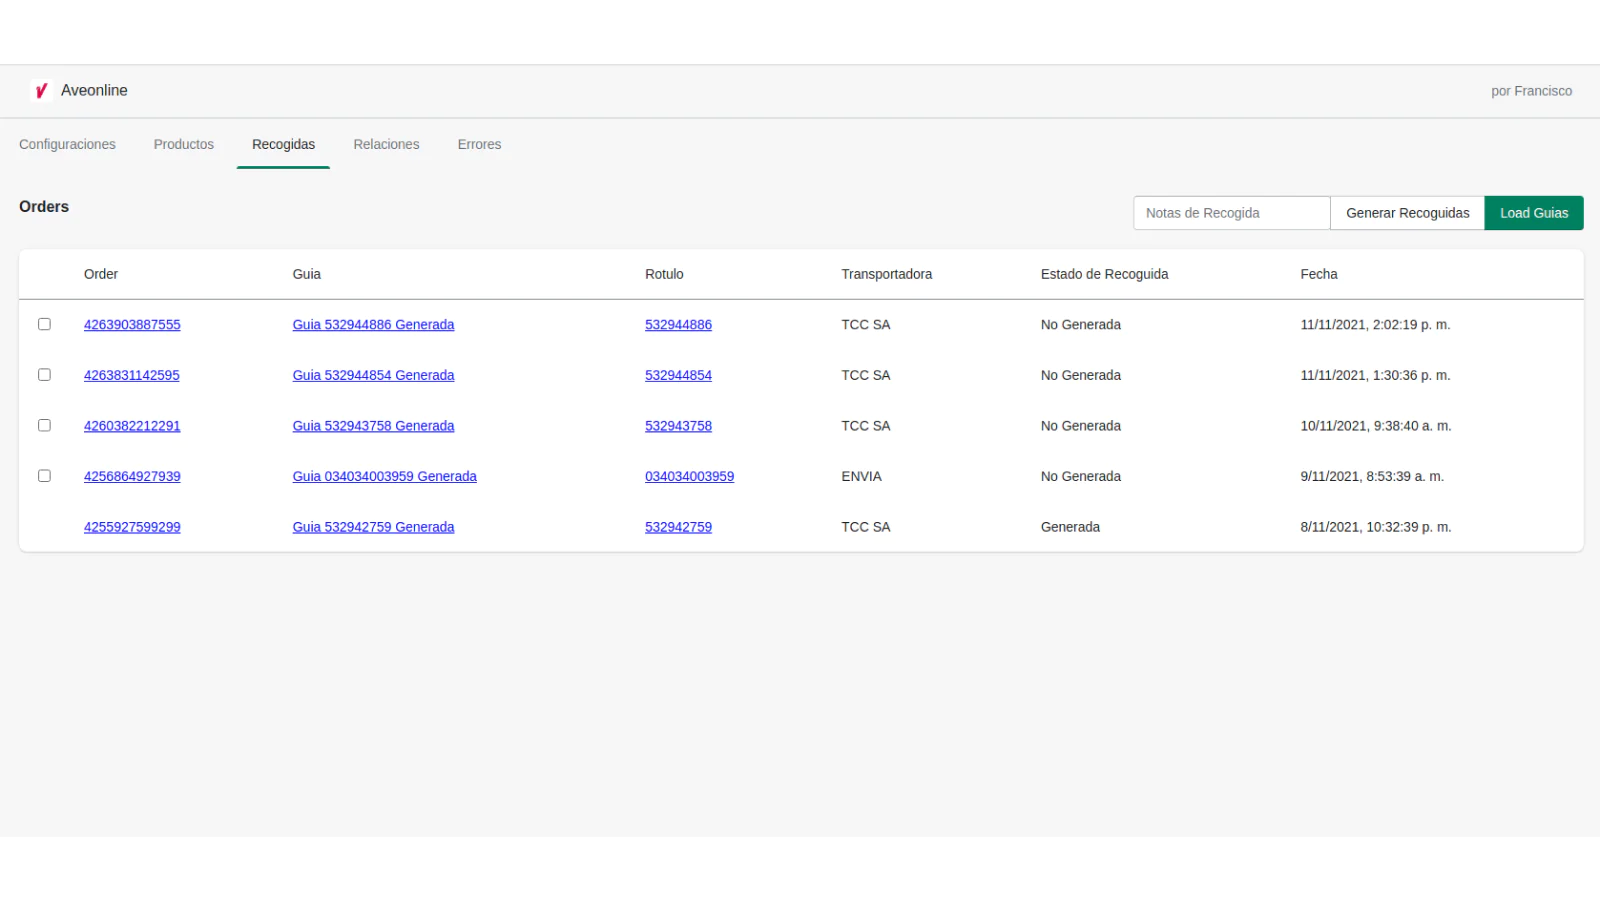Open rotulo link 532942759

[x=678, y=527]
